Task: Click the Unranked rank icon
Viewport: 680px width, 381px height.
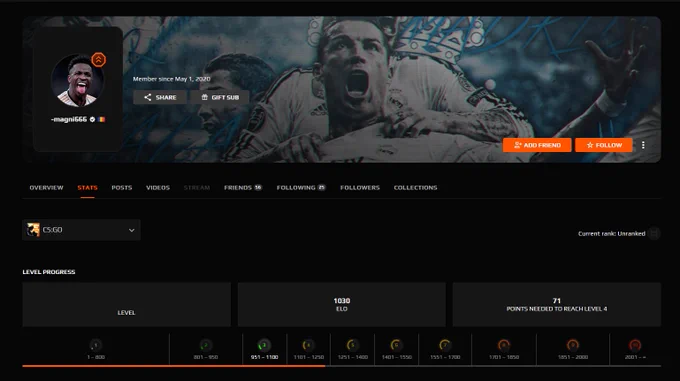Action: [x=654, y=233]
